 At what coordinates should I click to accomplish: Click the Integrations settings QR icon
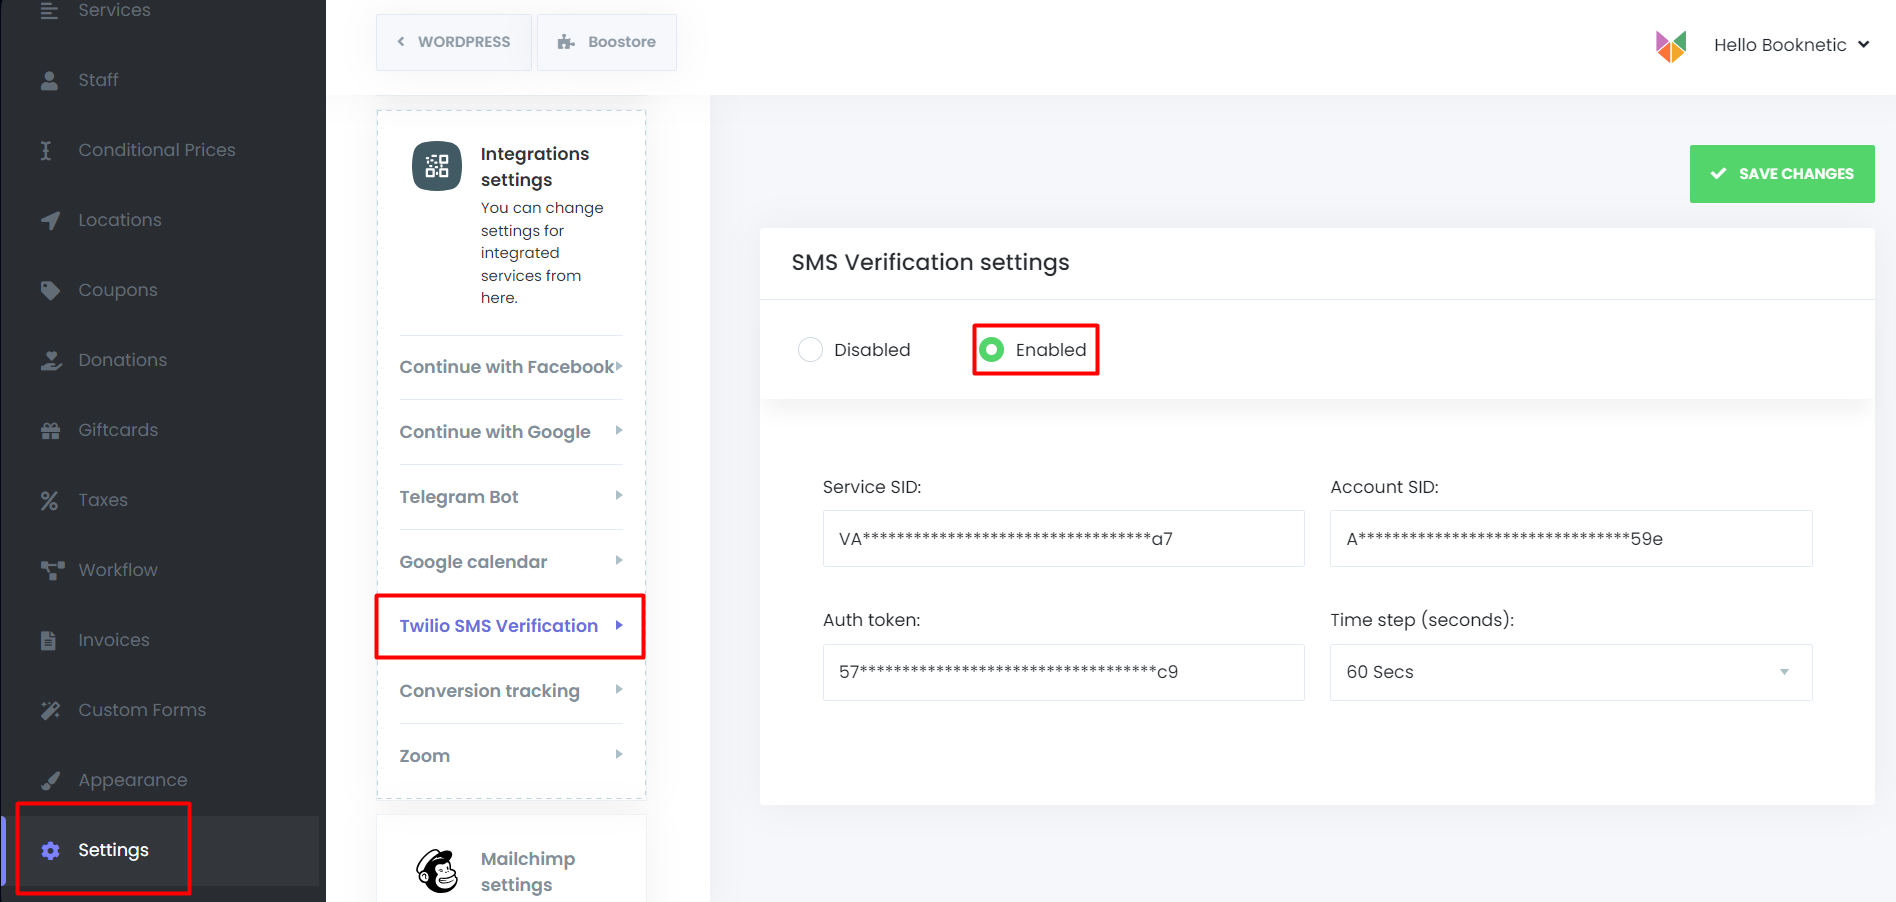(x=437, y=165)
